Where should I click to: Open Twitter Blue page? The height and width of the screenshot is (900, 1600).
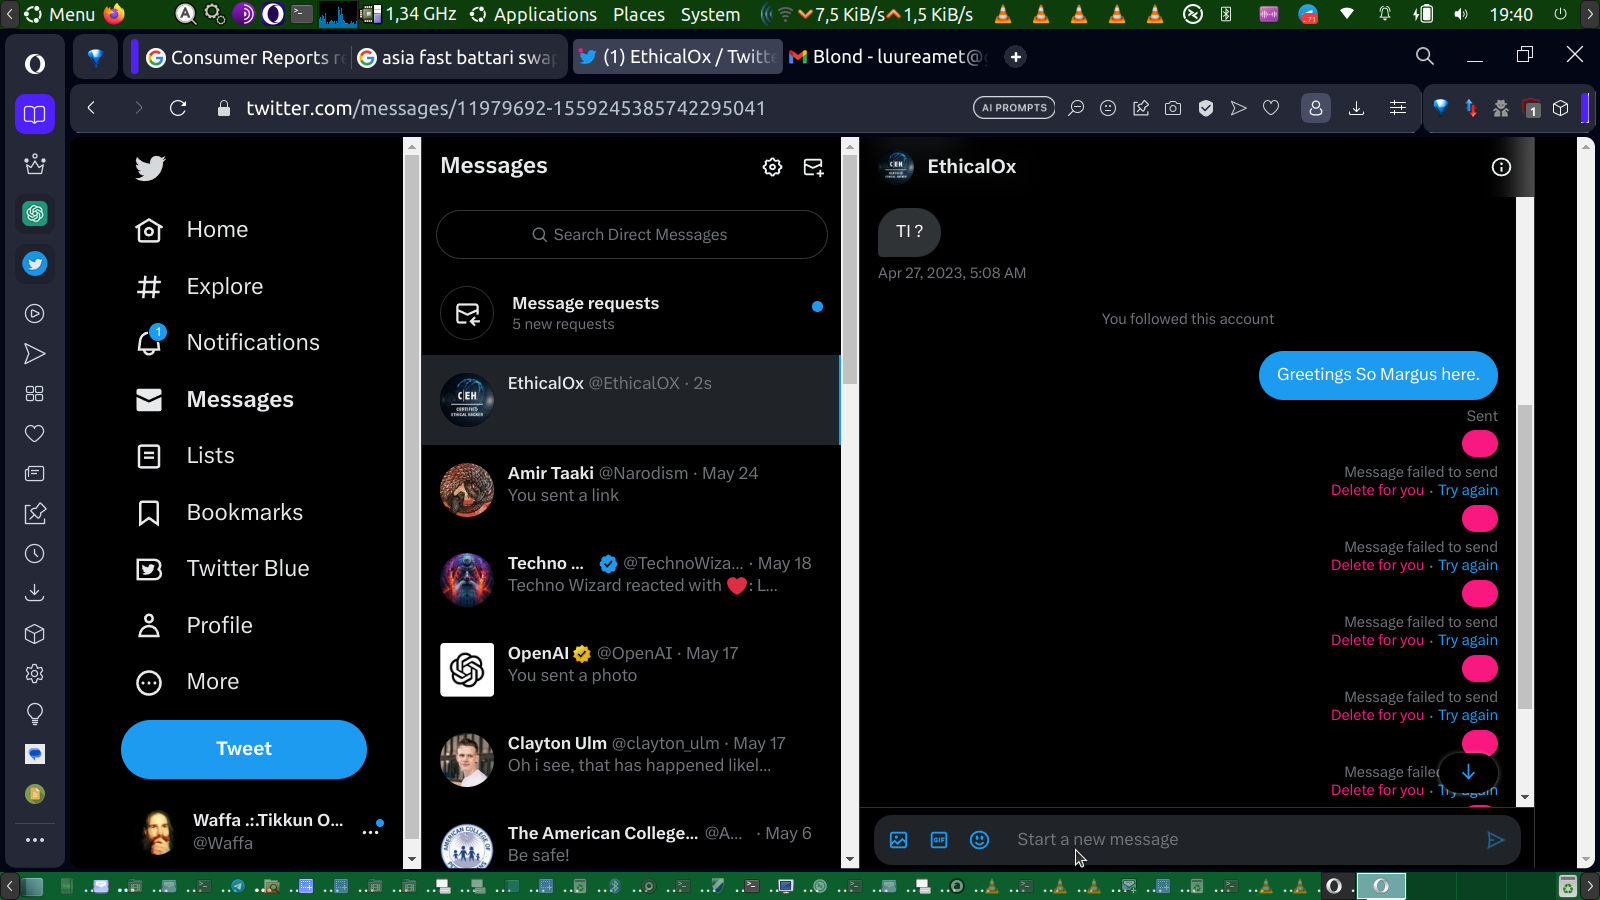point(222,569)
